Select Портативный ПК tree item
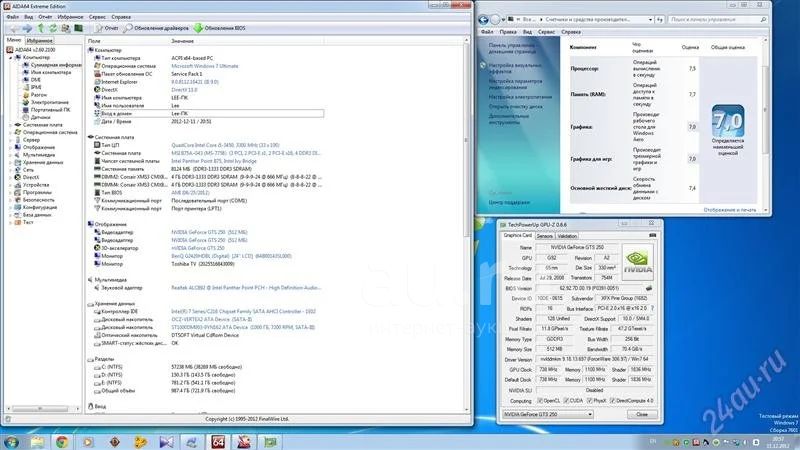This screenshot has height=450, width=800. click(x=46, y=110)
